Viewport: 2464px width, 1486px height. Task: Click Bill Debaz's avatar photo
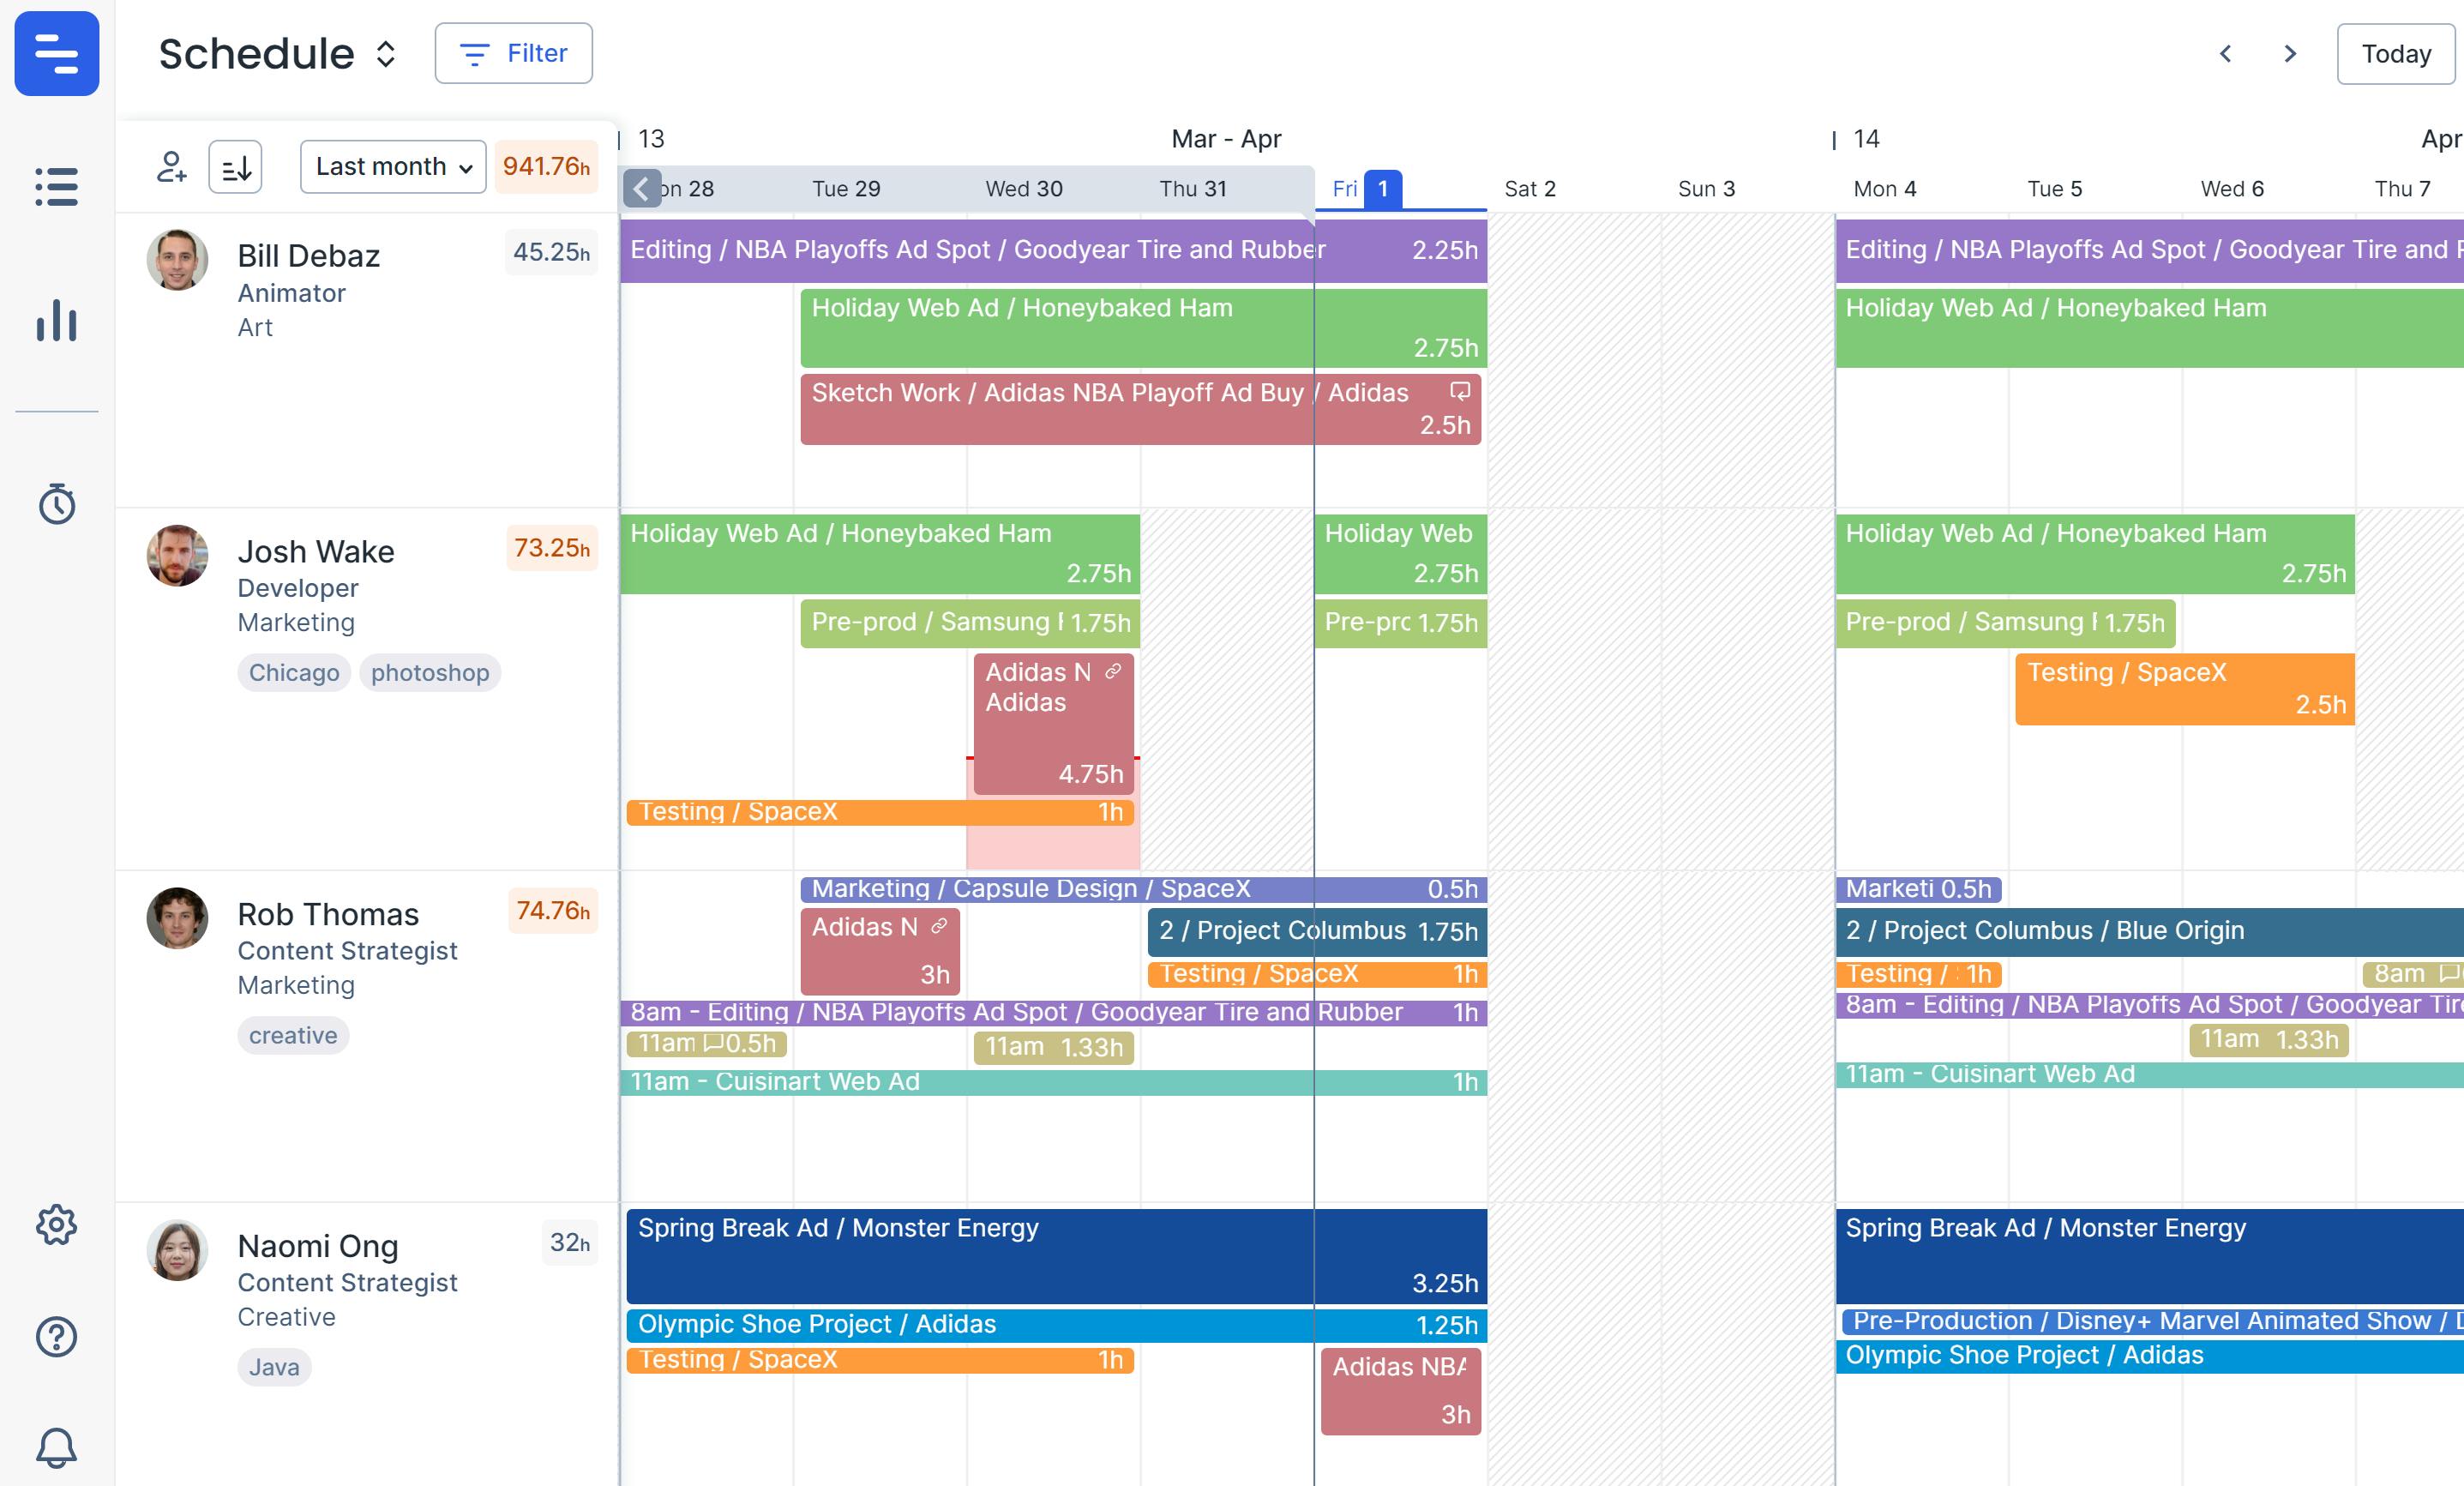click(178, 260)
